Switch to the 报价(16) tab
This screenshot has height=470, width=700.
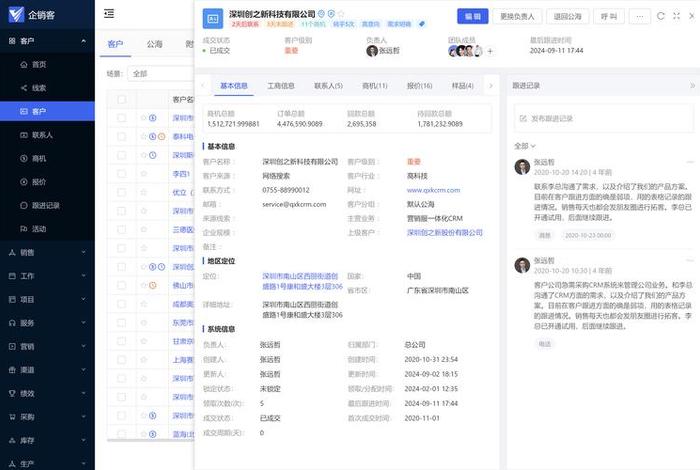(x=419, y=86)
